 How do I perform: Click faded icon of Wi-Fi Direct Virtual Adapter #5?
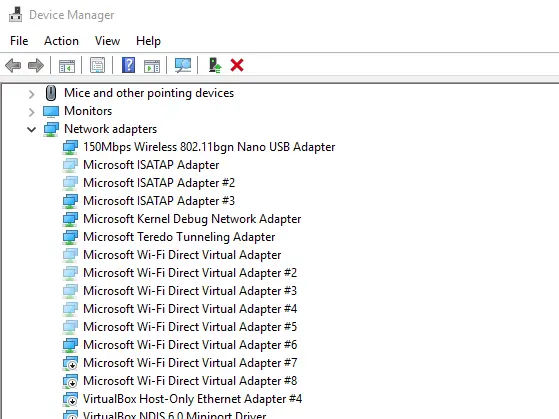(70, 327)
